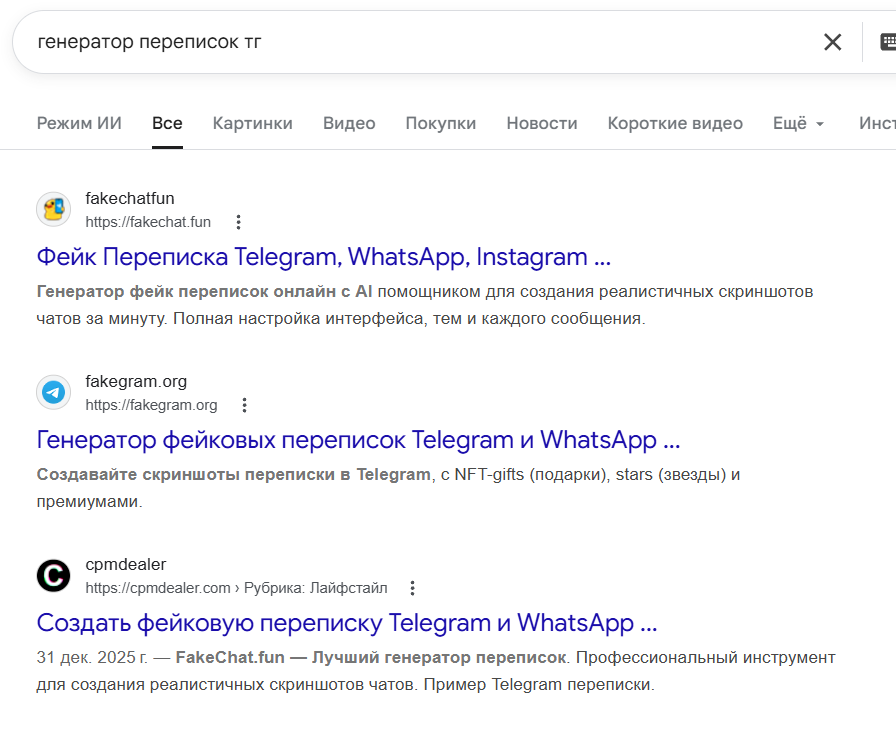This screenshot has width=896, height=737.
Task: Open the Фейк Переписка Telegram, WhatsApp, Instagram result
Action: tap(323, 257)
